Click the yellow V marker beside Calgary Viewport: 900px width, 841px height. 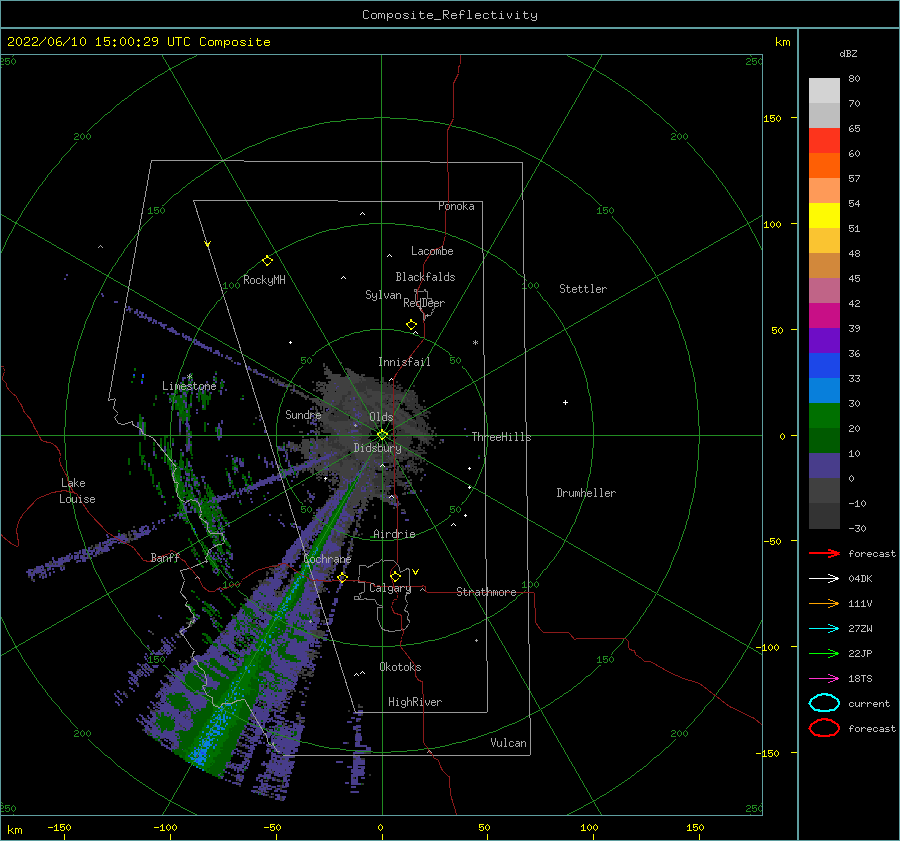point(416,572)
